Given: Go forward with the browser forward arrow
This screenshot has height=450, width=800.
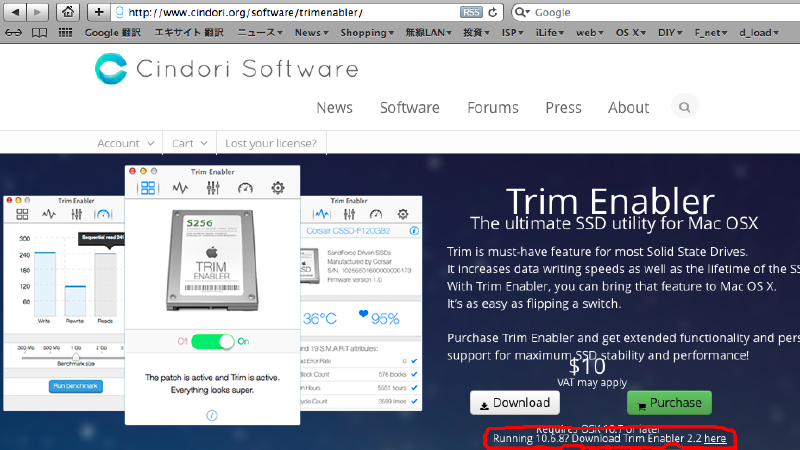Looking at the screenshot, I should tap(37, 12).
